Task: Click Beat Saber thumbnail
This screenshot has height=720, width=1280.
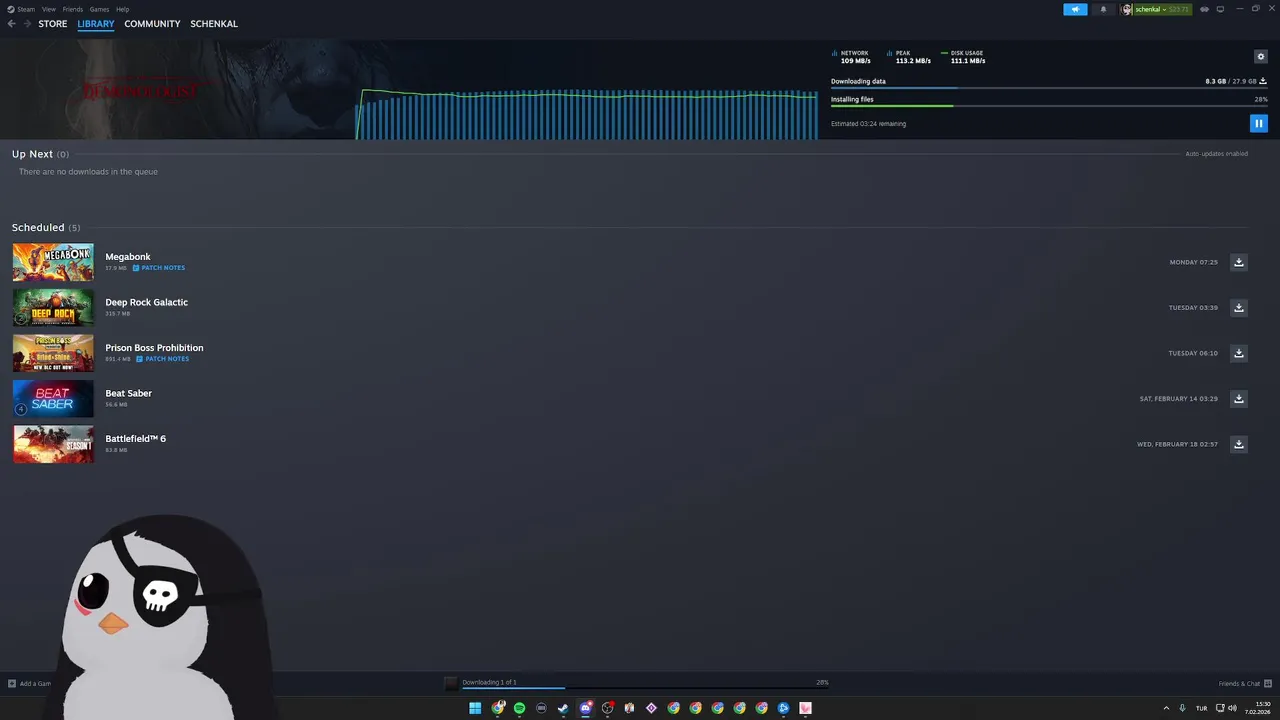Action: tap(53, 399)
